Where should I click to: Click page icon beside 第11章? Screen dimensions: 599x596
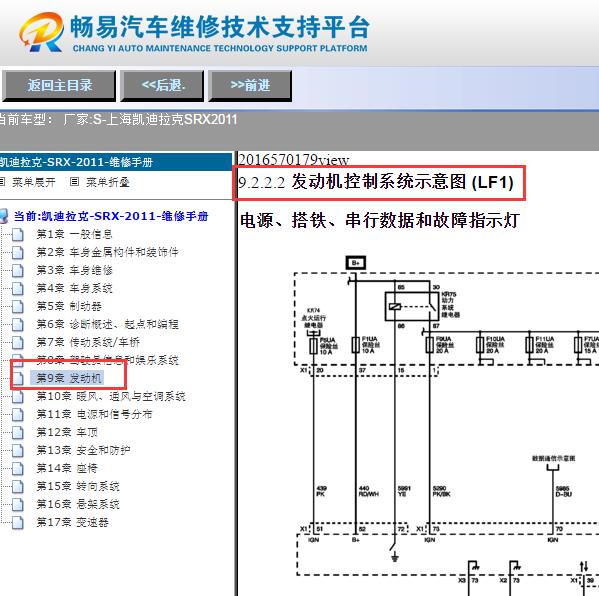click(x=18, y=415)
